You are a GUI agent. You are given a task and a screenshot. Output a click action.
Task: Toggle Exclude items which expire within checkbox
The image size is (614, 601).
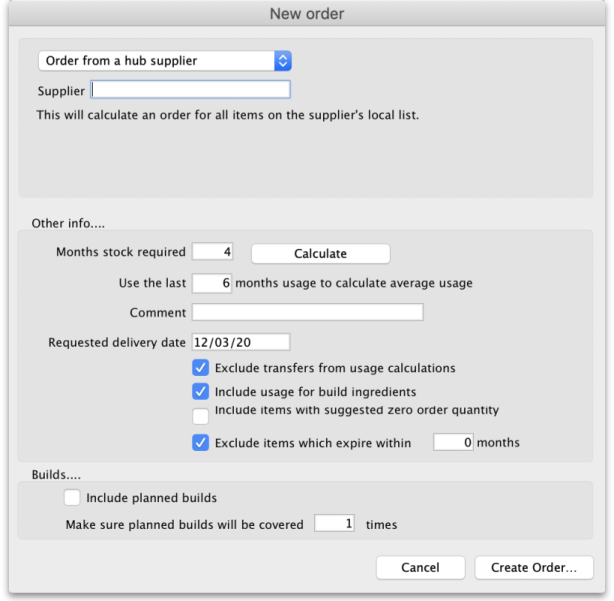(x=201, y=442)
